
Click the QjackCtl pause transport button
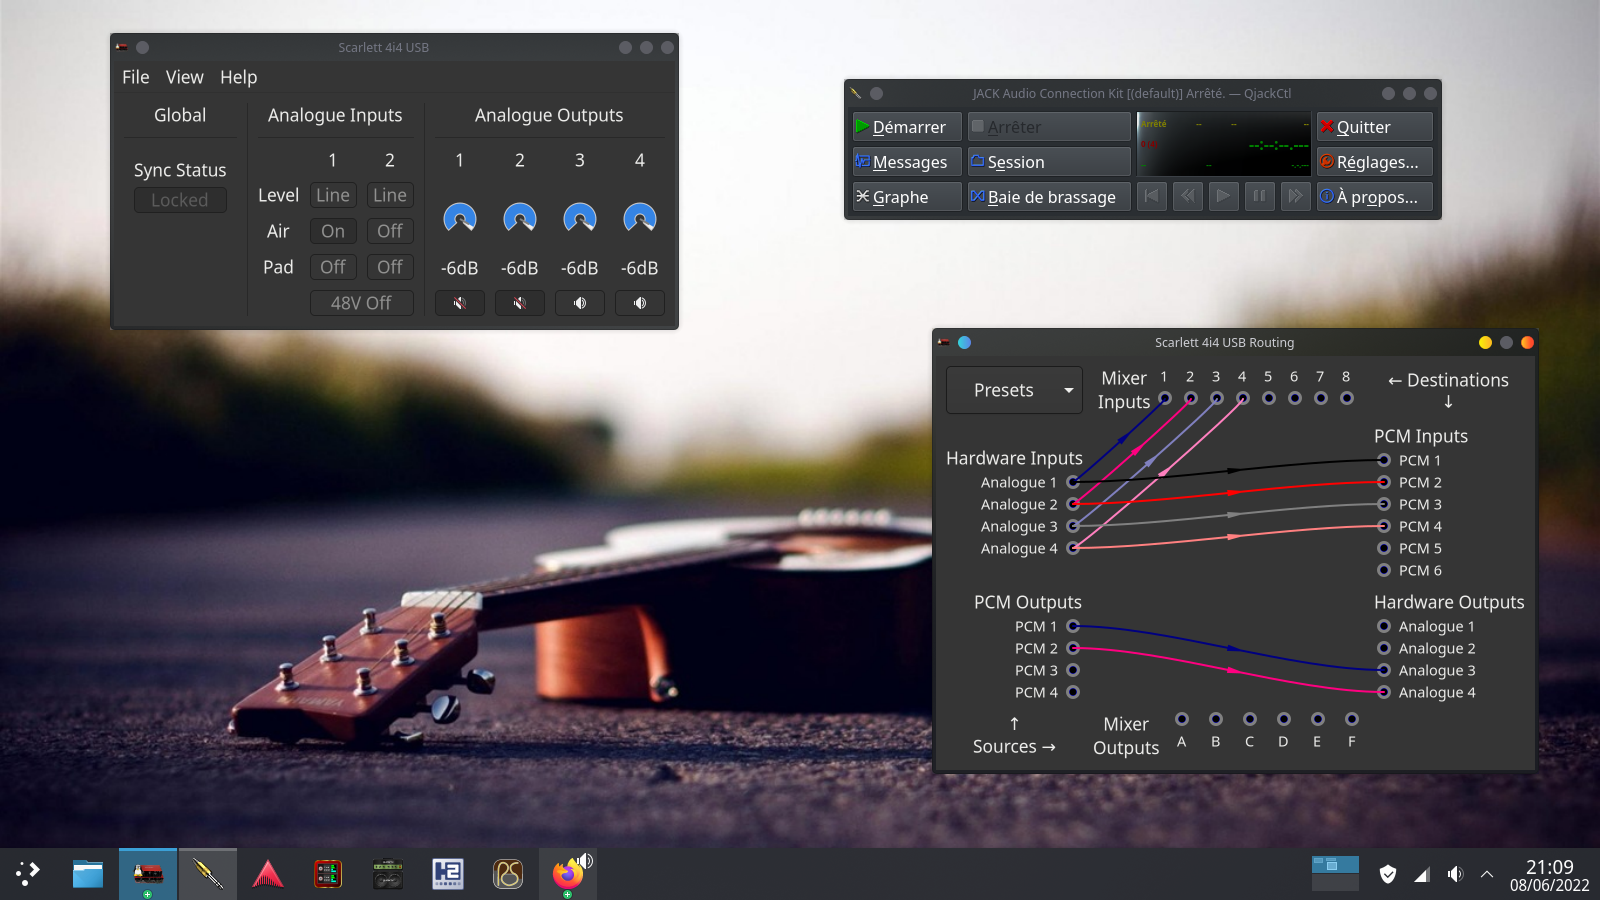1259,196
